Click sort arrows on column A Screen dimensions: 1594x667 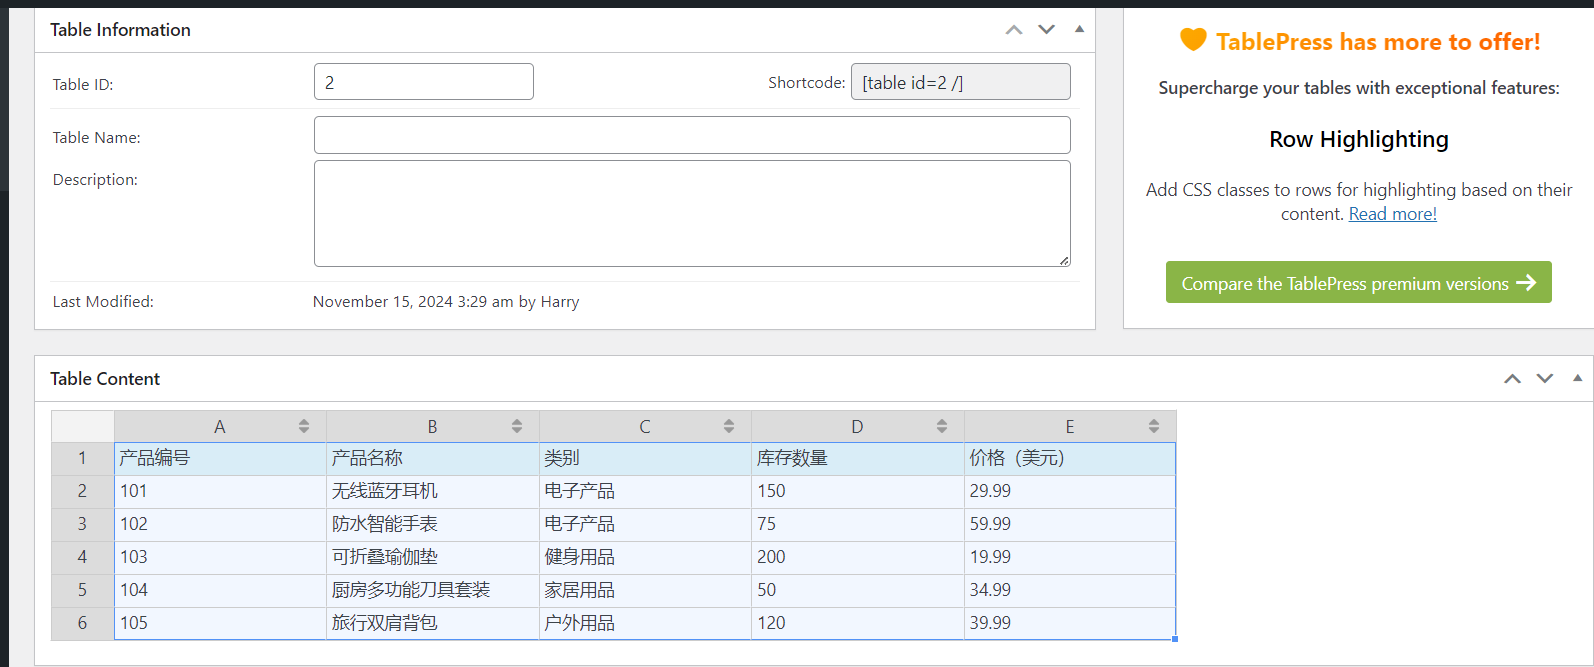tap(304, 426)
